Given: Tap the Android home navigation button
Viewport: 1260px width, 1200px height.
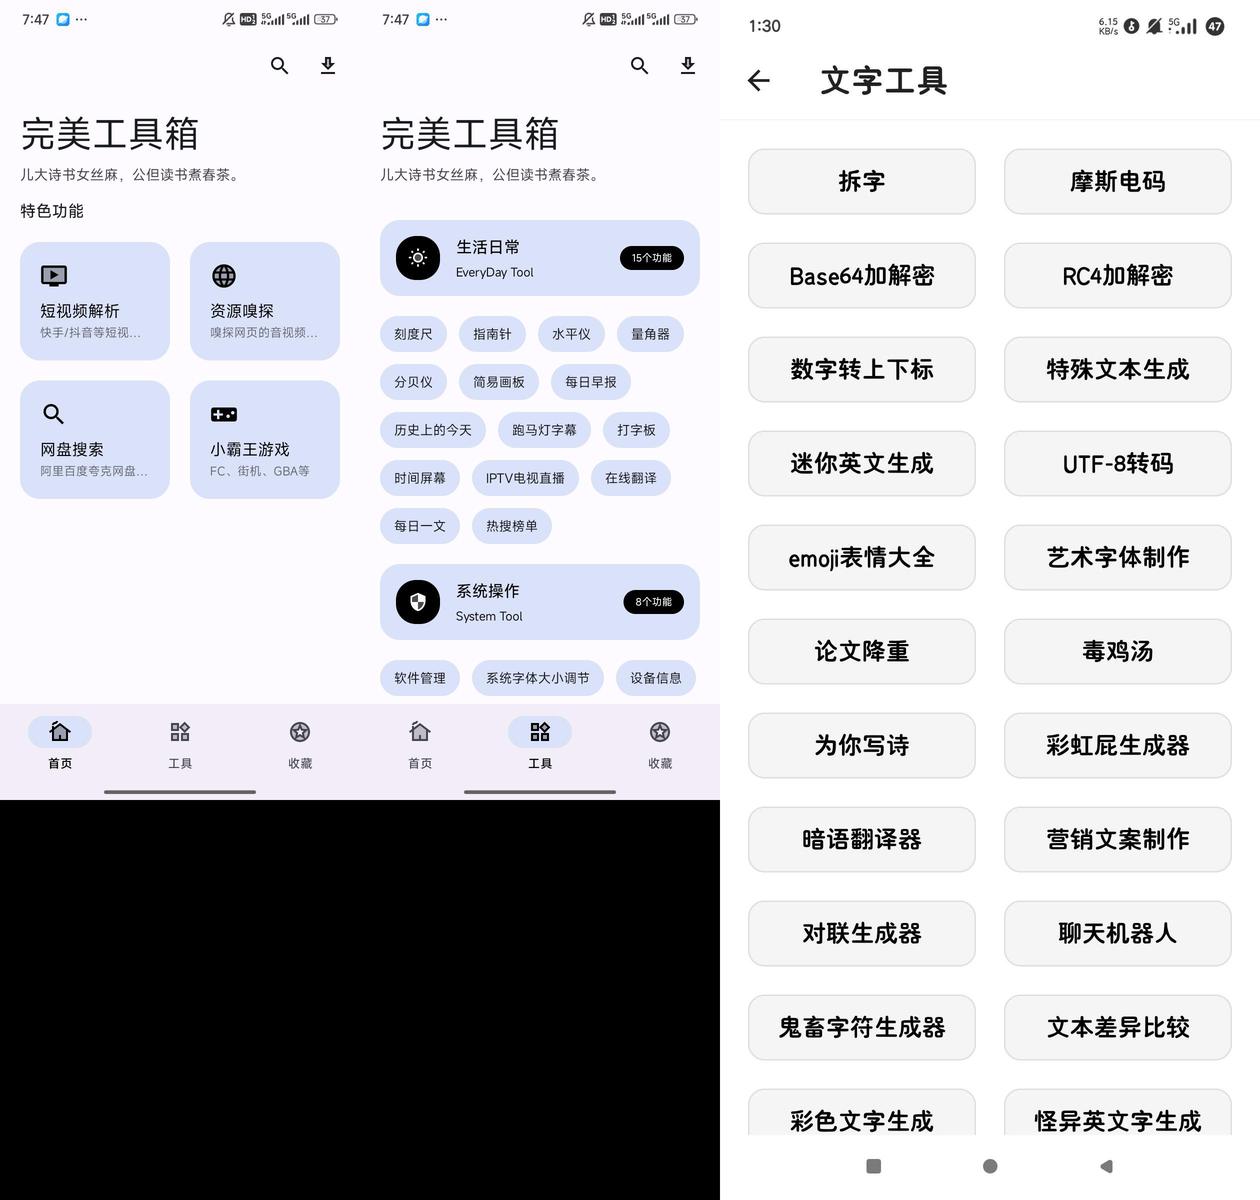Looking at the screenshot, I should 990,1166.
